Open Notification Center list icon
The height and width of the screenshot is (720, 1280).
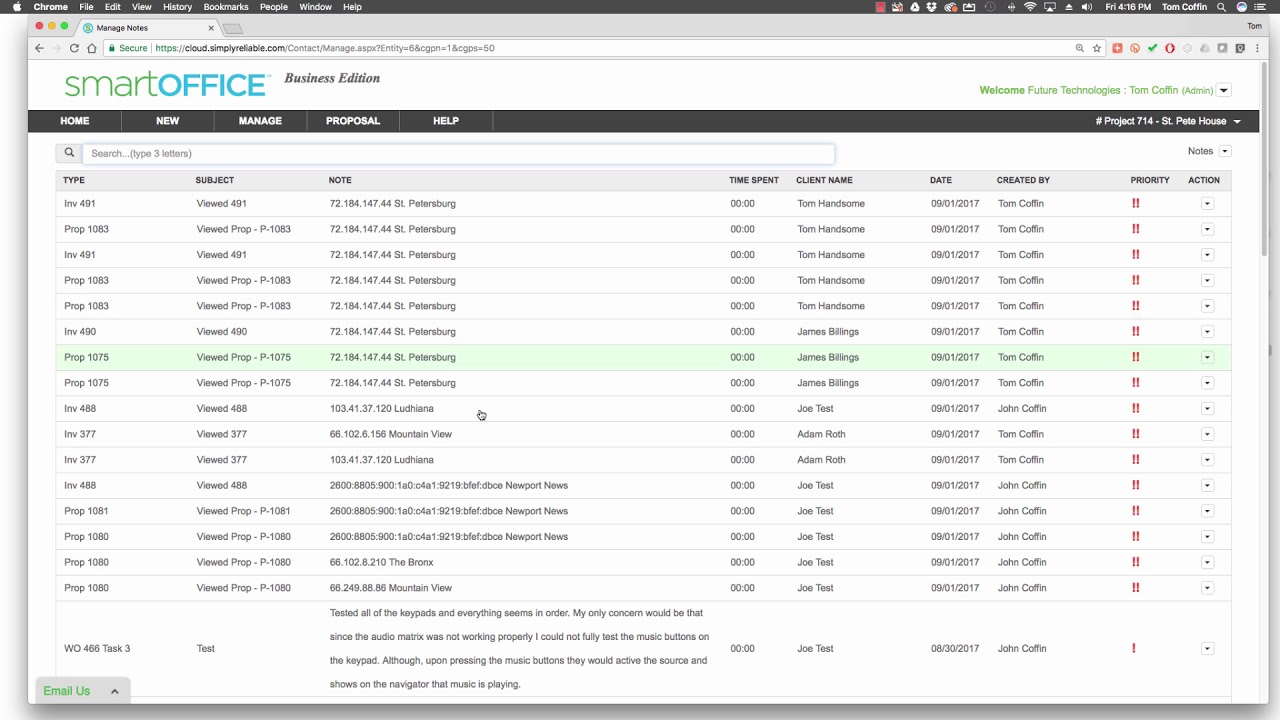(1261, 7)
